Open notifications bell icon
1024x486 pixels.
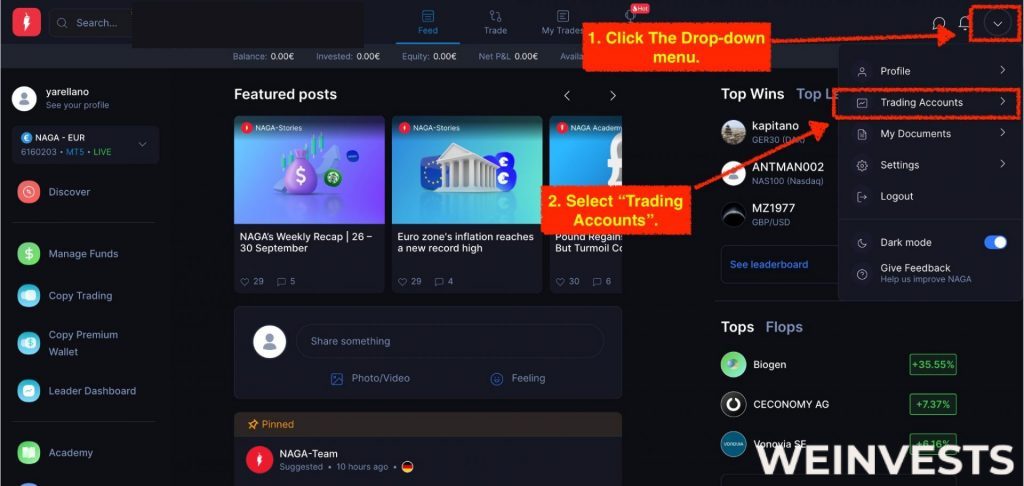pos(965,24)
